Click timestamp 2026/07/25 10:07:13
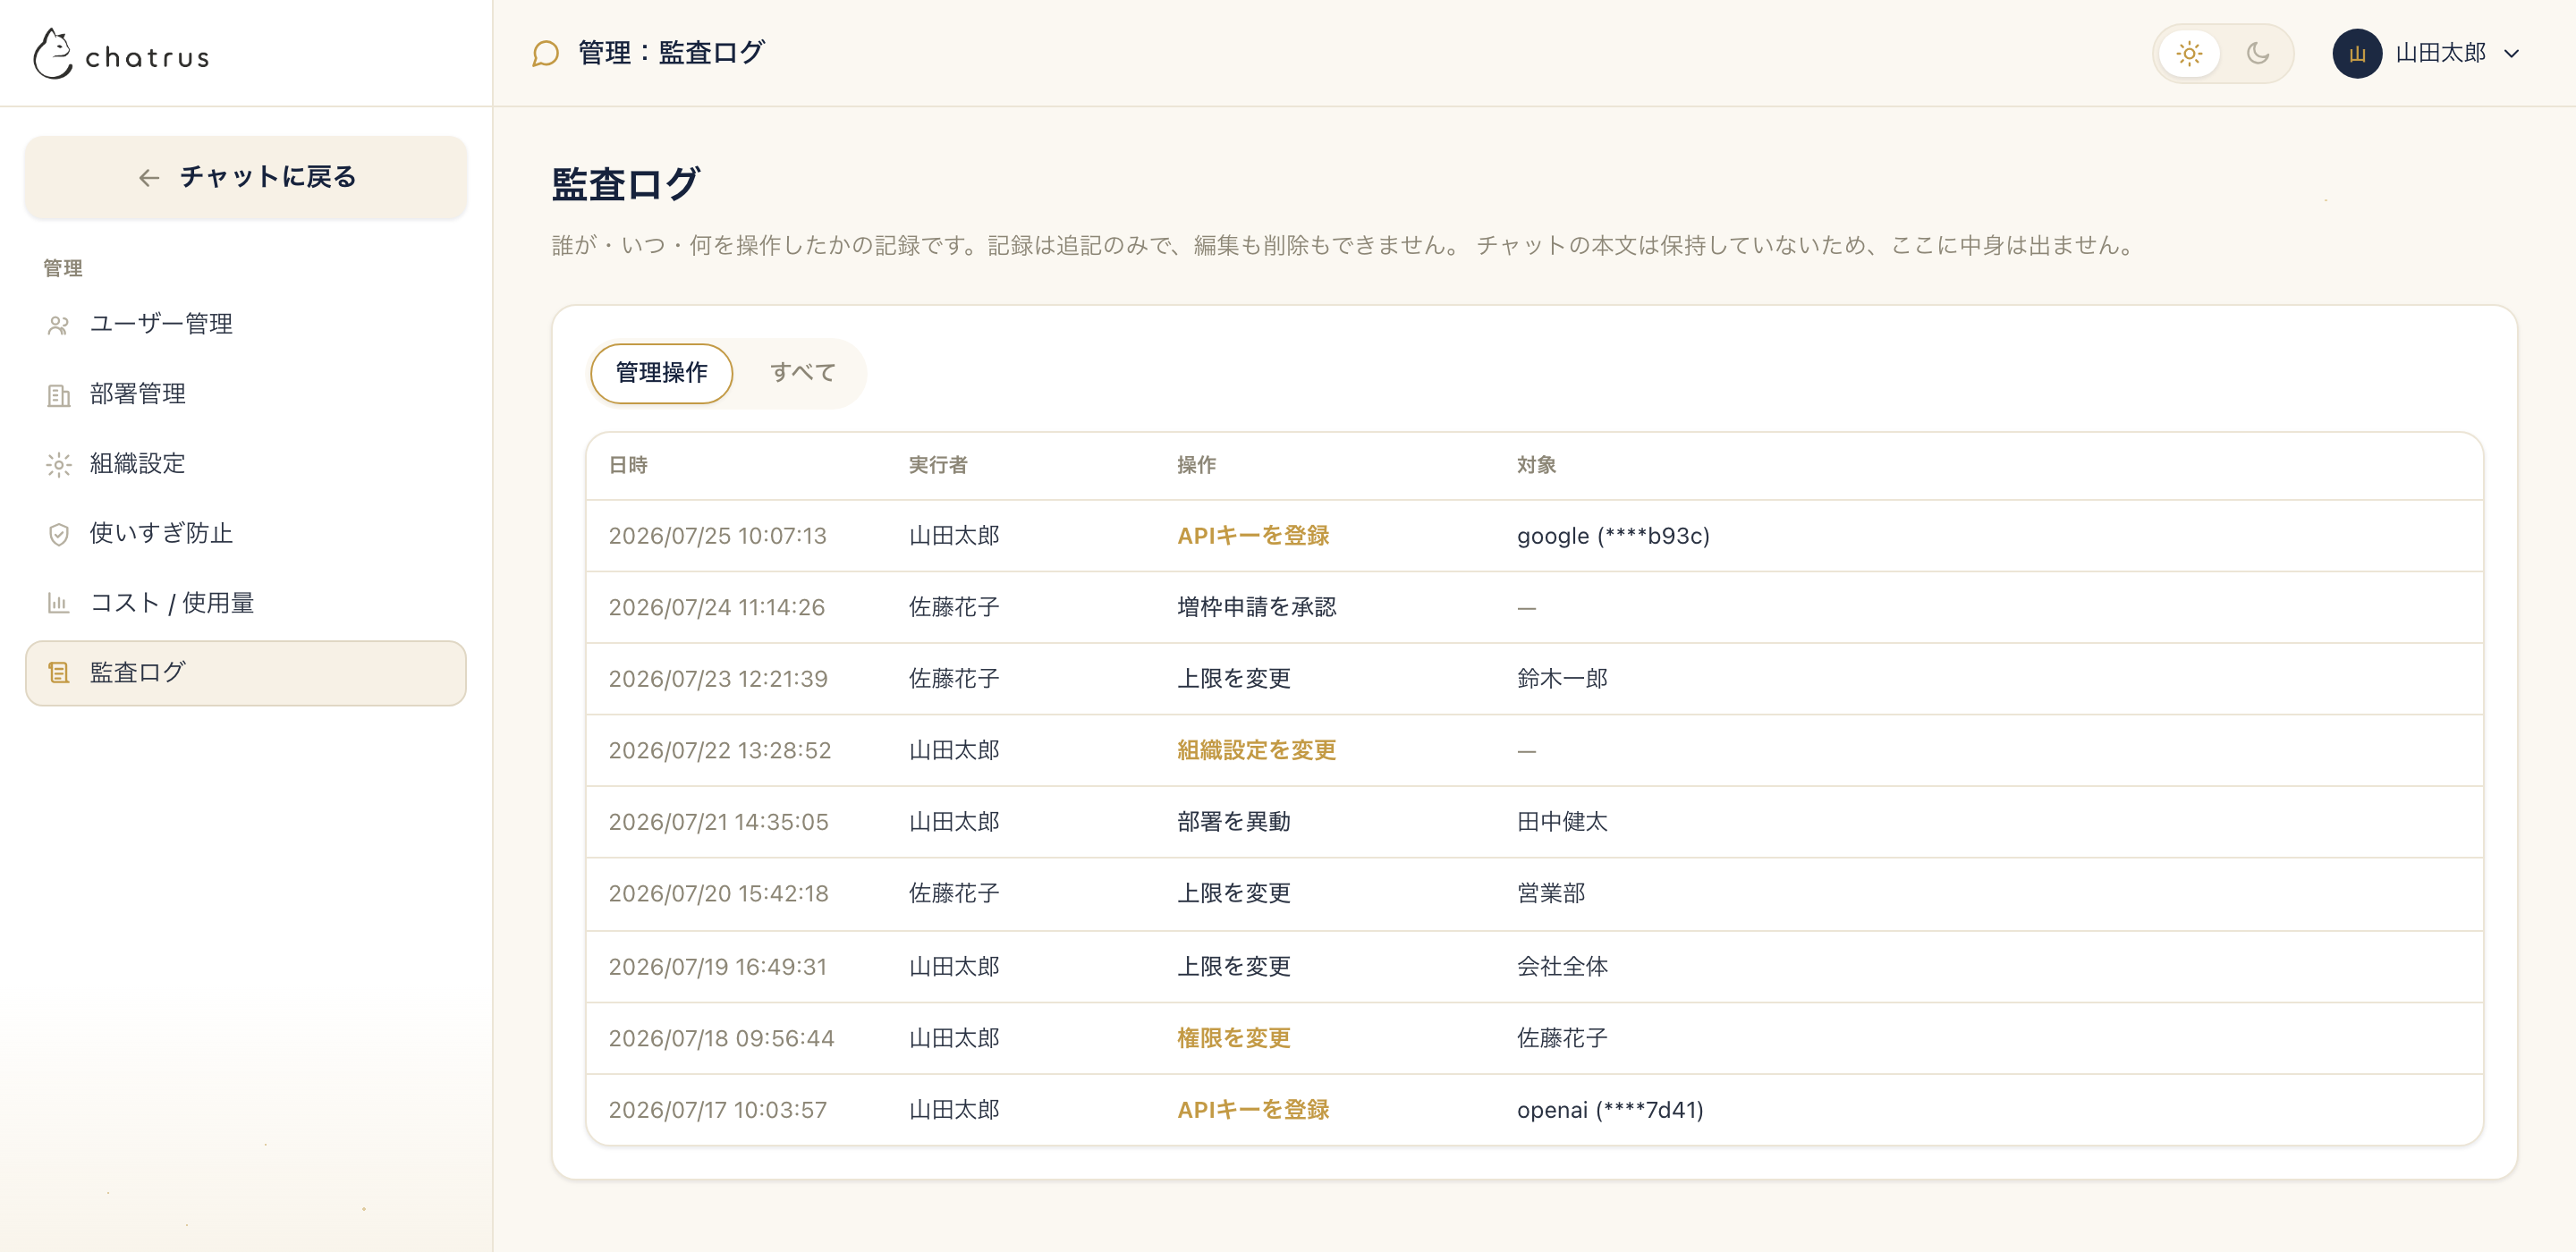 tap(718, 536)
